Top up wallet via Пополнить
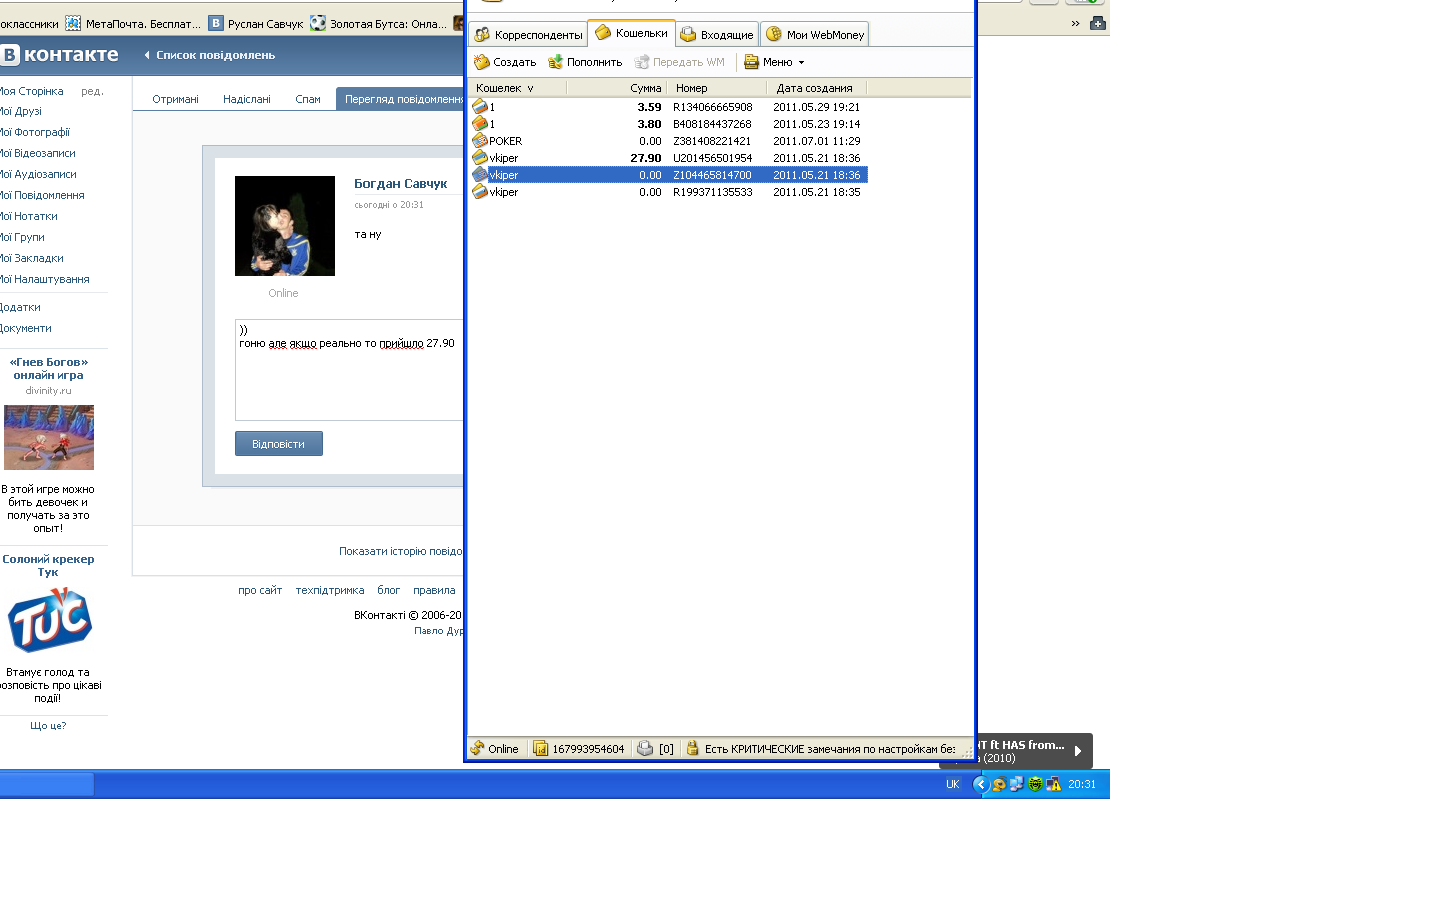The image size is (1440, 900). 585,62
